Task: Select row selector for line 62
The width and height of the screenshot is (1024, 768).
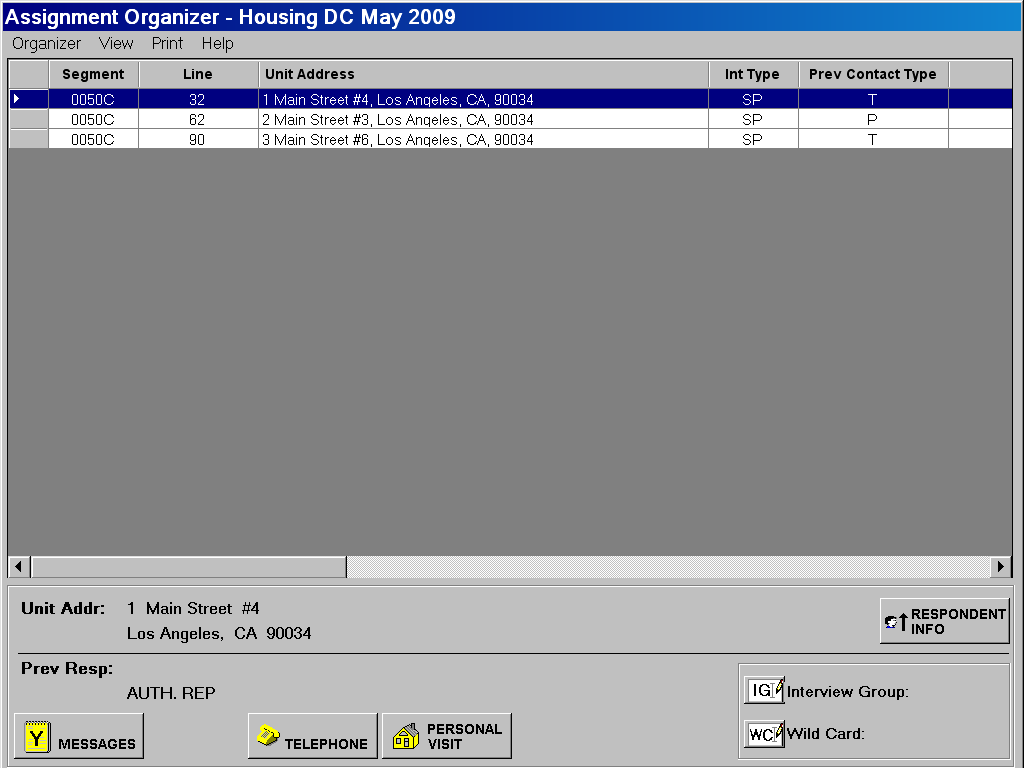Action: pos(28,120)
